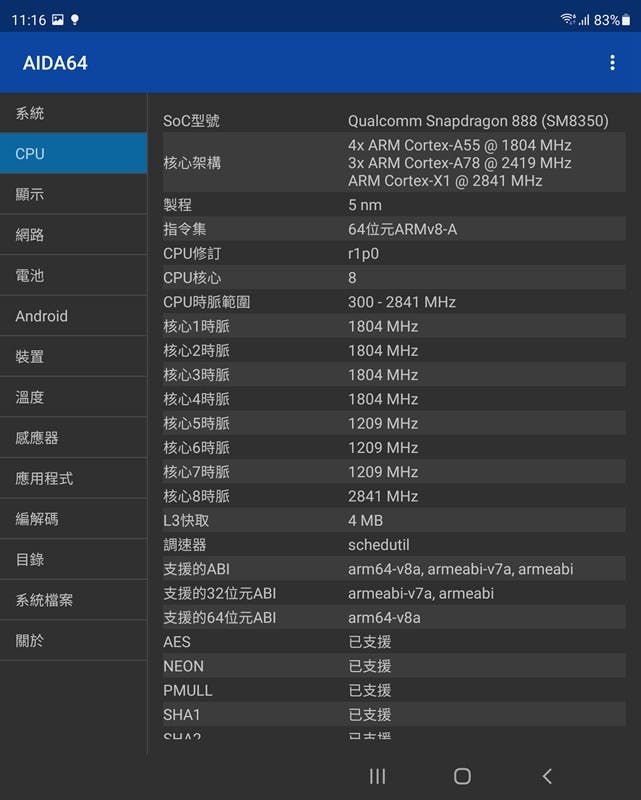Viewport: 641px width, 800px height.
Task: Tap the Wi-Fi status icon
Action: tap(568, 19)
